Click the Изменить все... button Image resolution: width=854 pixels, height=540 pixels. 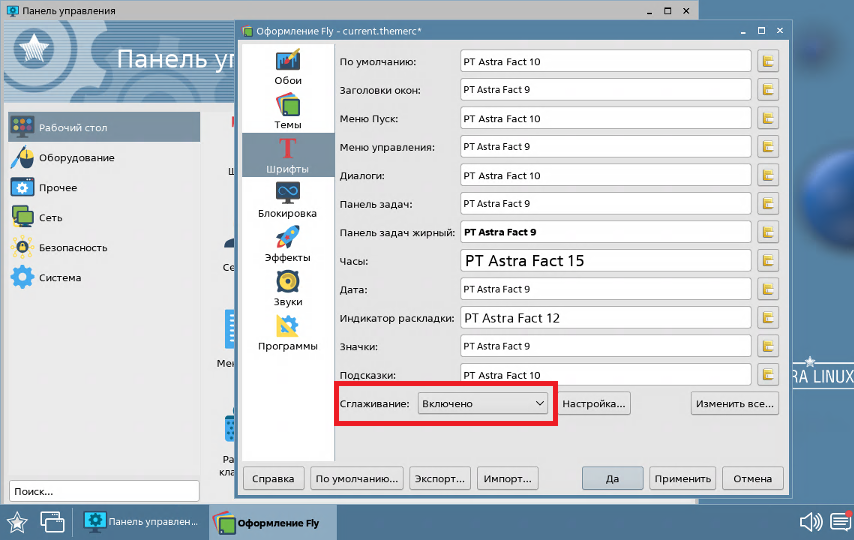point(734,403)
